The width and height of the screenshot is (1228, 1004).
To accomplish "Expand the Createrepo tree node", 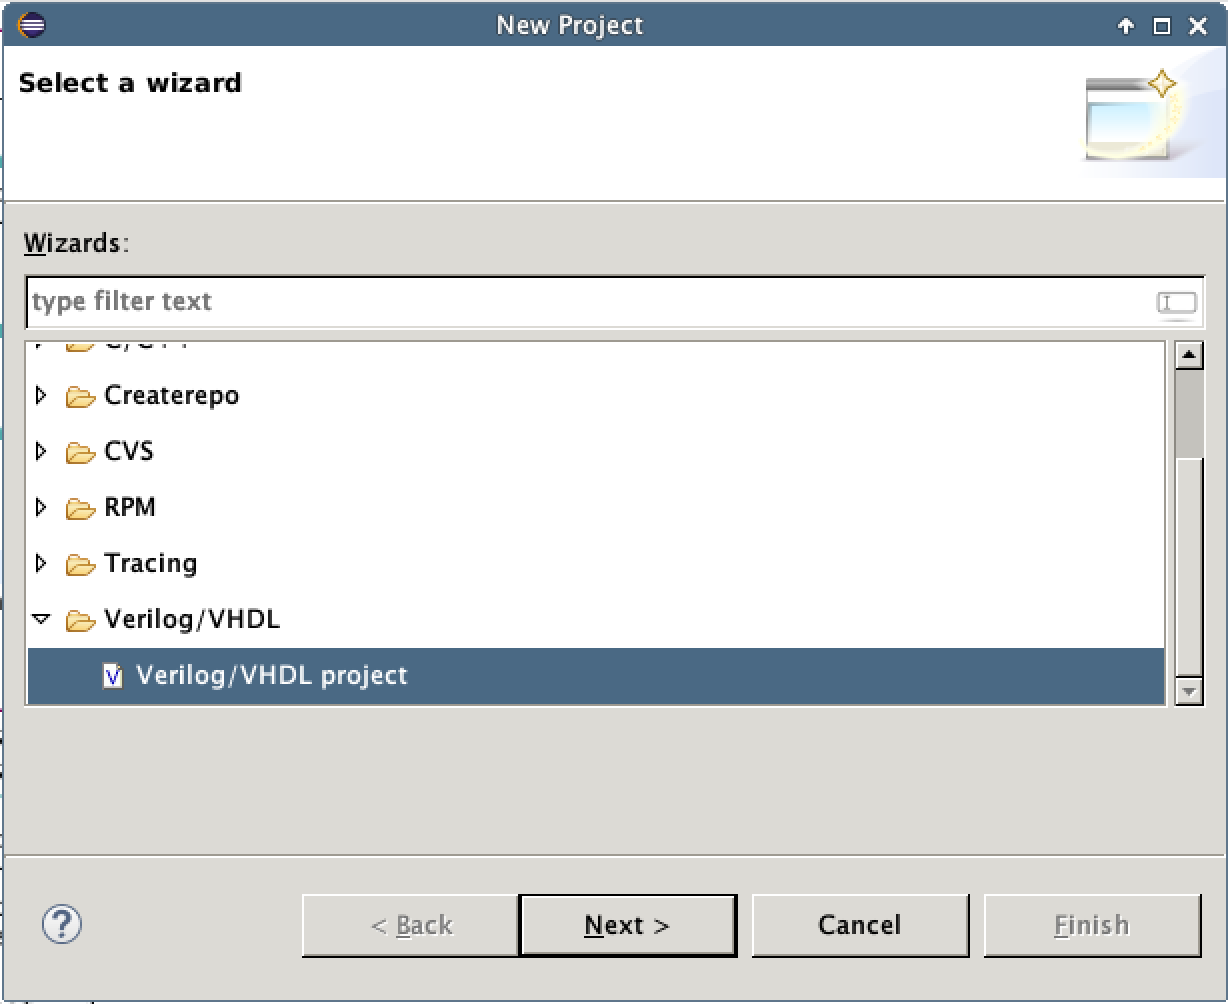I will pyautogui.click(x=41, y=396).
